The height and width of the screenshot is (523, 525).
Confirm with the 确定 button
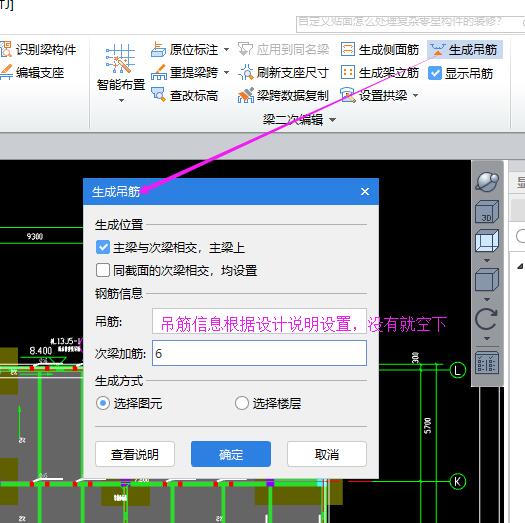[231, 454]
